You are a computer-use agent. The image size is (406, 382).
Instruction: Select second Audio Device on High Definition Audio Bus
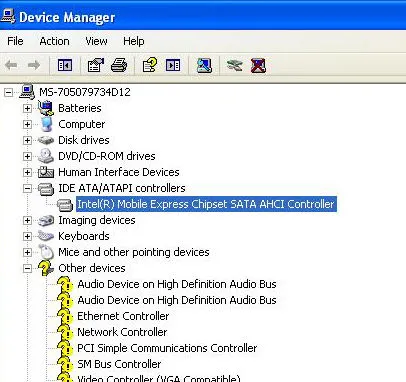[177, 300]
